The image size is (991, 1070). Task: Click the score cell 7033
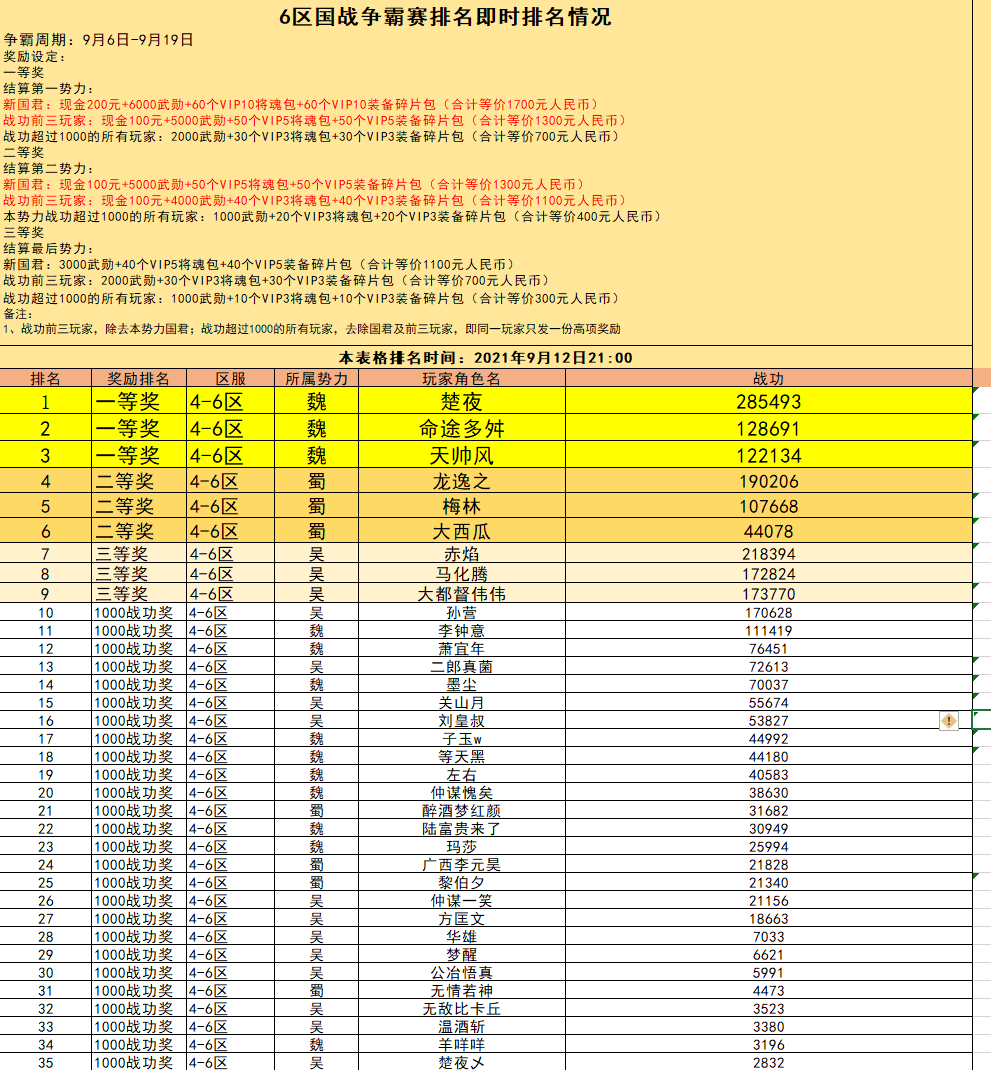(x=769, y=936)
